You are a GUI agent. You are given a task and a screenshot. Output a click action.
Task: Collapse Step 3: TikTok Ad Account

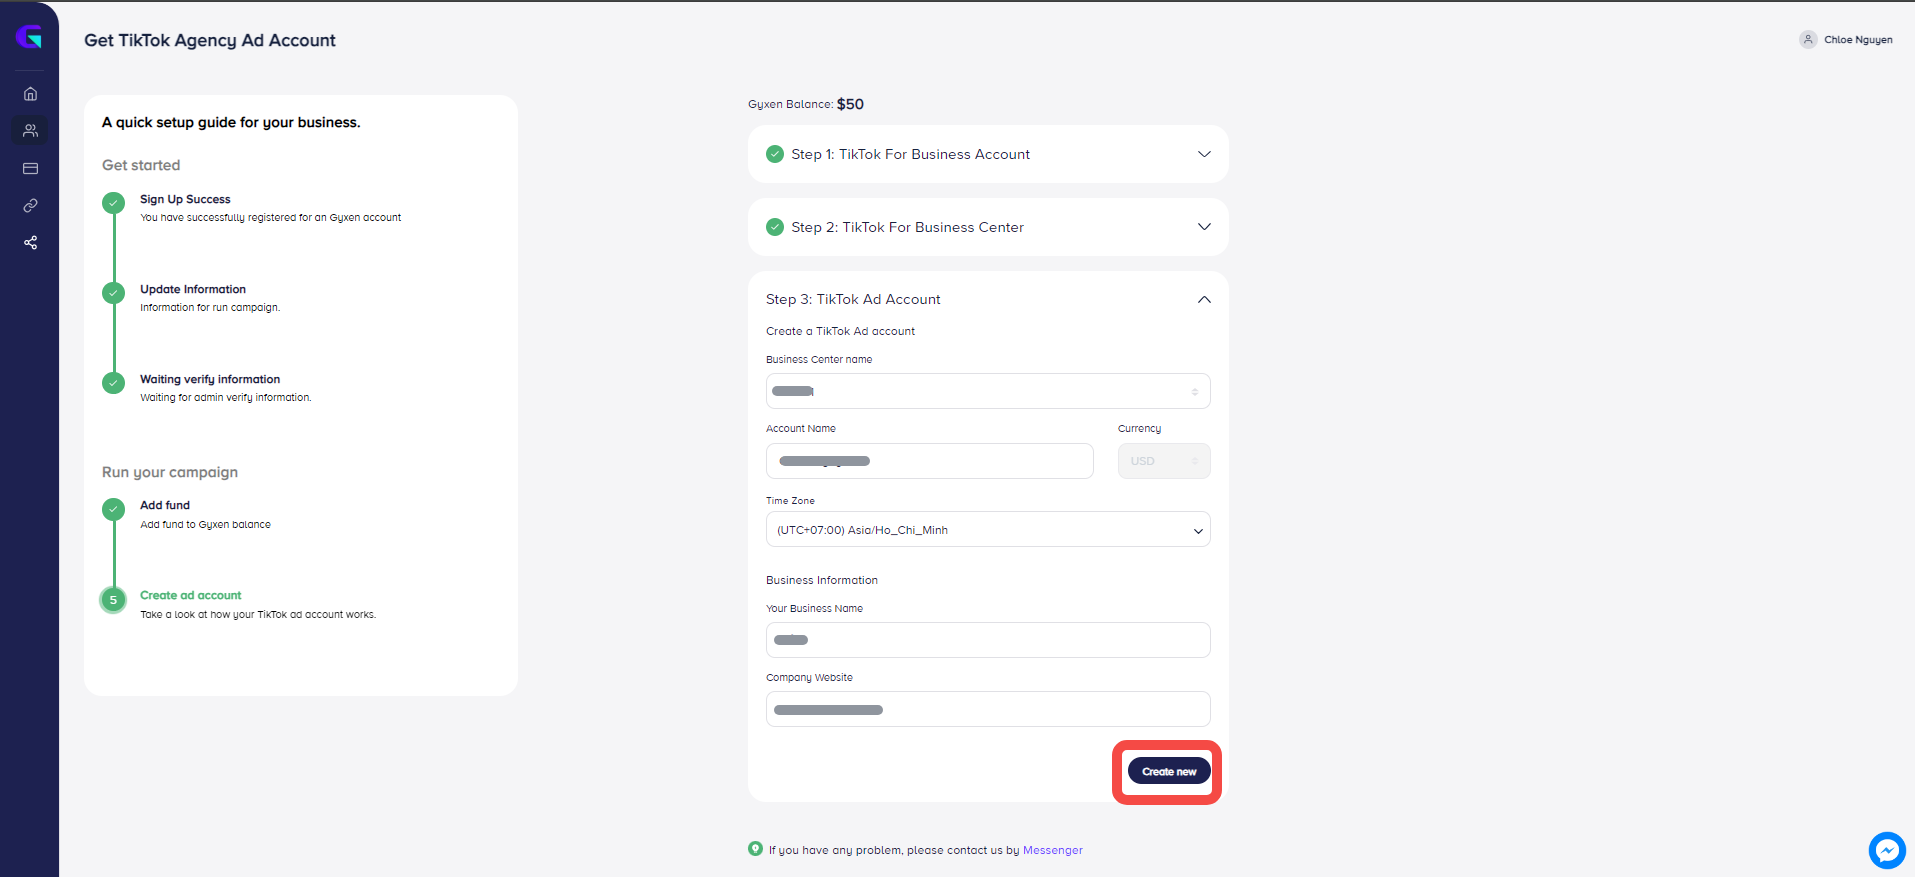pos(1204,299)
